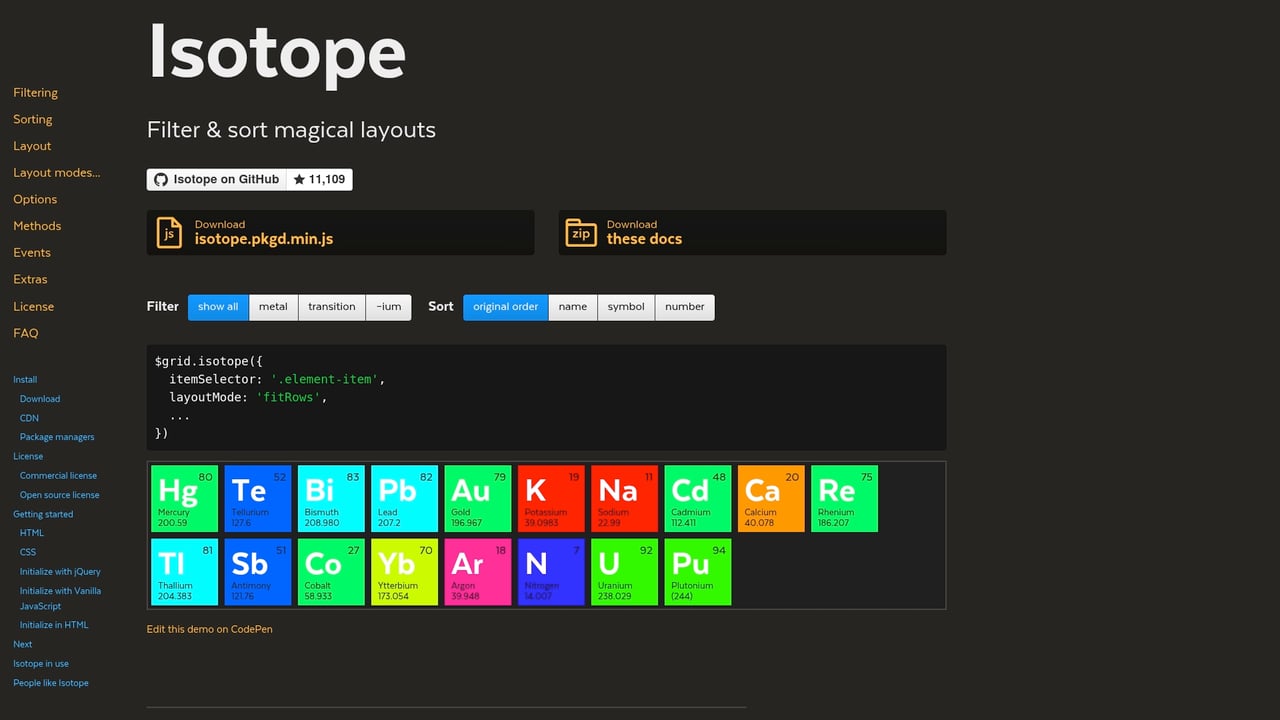Enable the metal filter
Screen dimensions: 1280x720
tap(273, 307)
